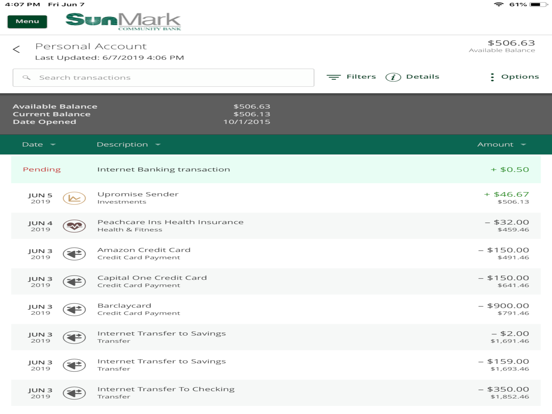Click the Description column header text
Viewport: 552px width, 414px height.
click(x=122, y=144)
